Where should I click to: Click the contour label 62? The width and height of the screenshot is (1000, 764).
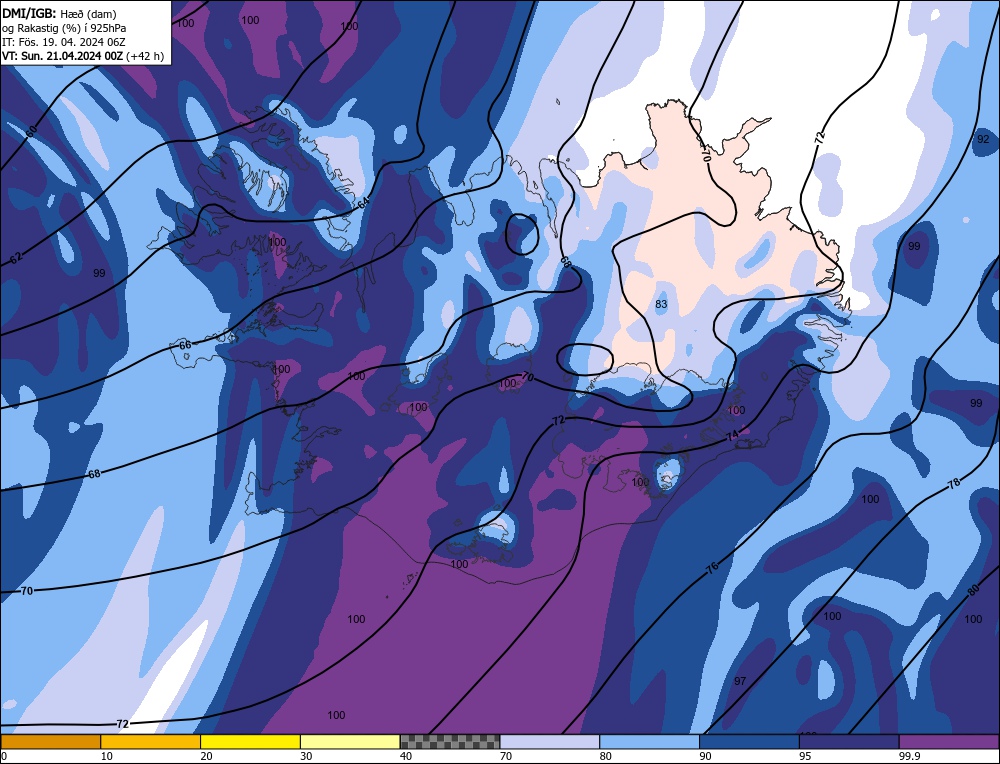coord(16,258)
